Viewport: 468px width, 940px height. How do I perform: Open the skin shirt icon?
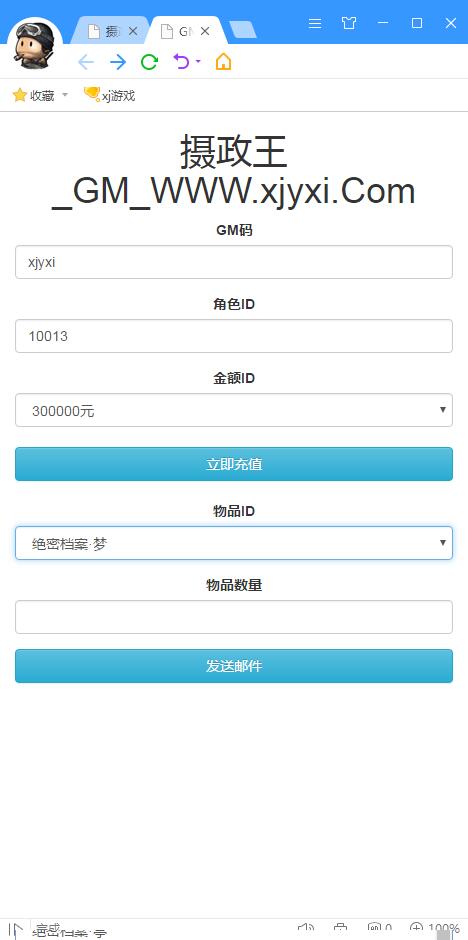349,23
